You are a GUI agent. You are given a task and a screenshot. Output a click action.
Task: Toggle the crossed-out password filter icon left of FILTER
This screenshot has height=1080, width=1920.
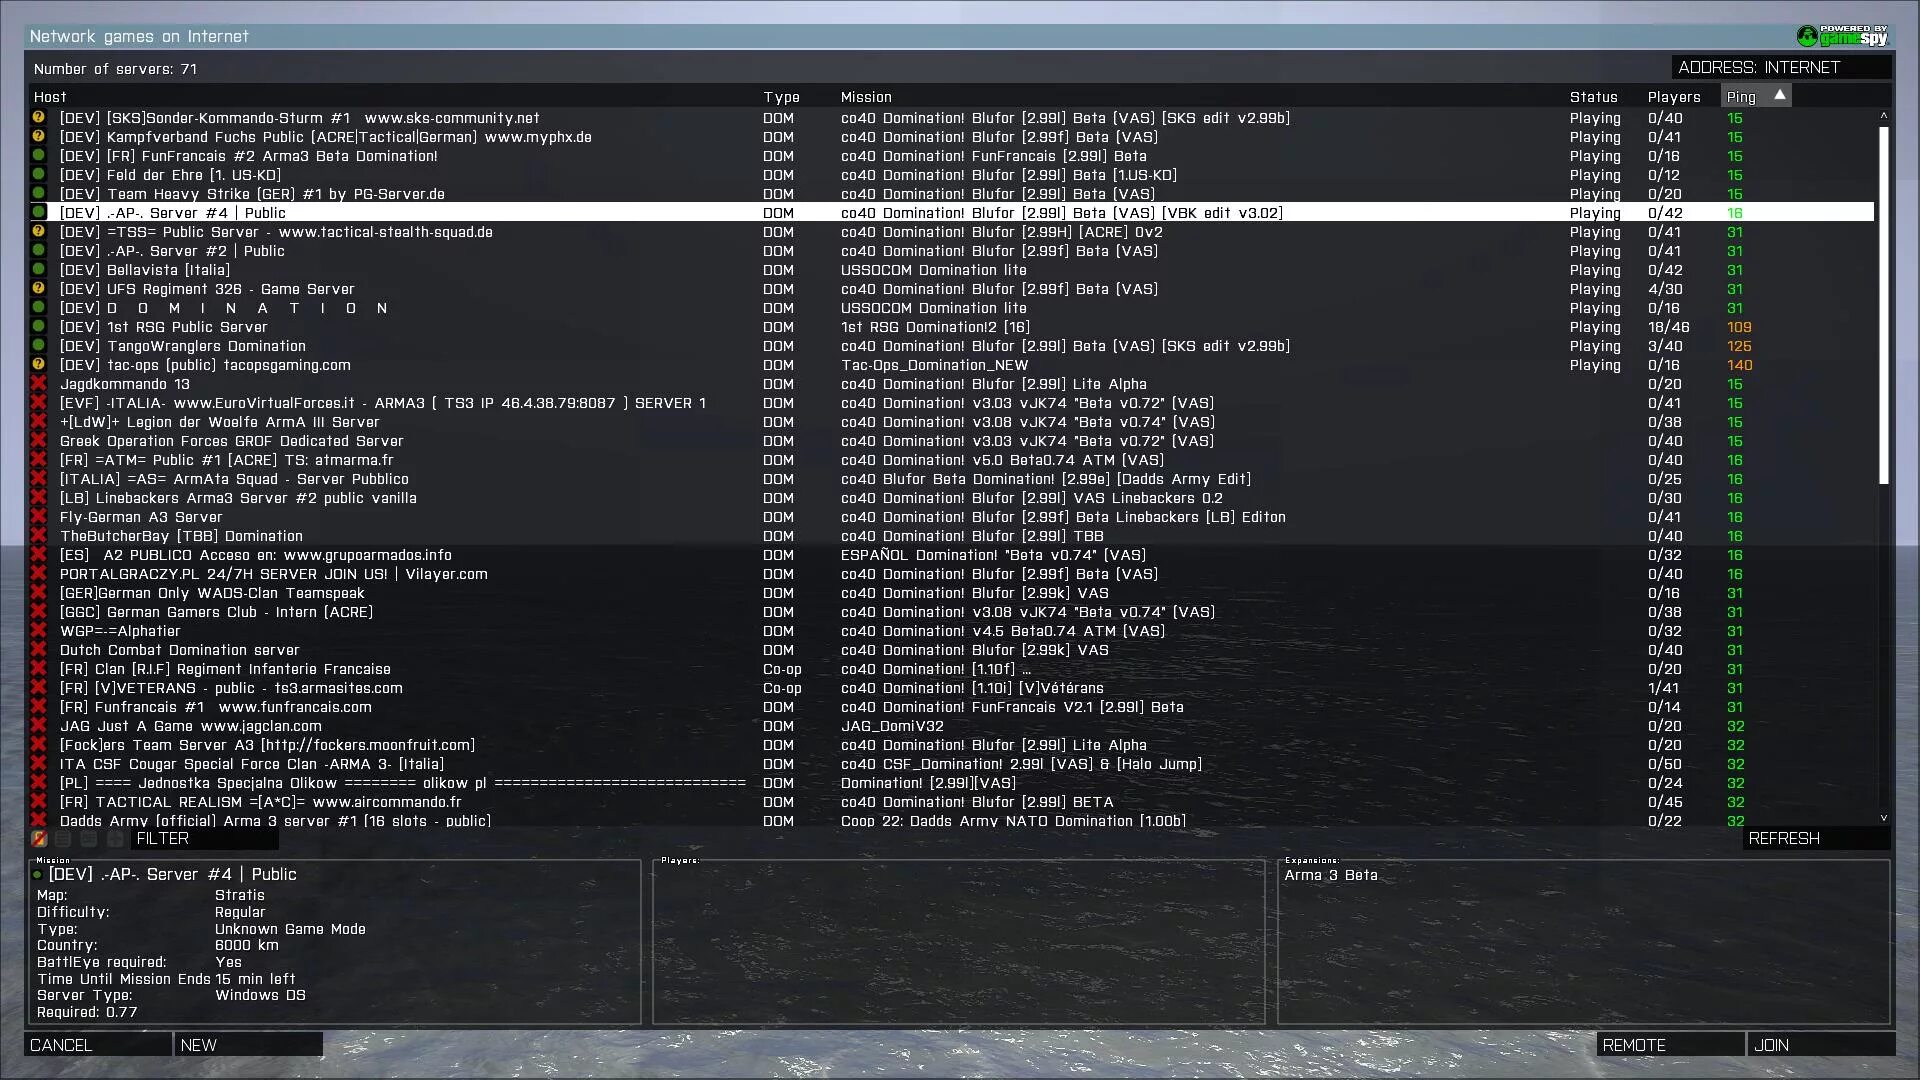[39, 839]
